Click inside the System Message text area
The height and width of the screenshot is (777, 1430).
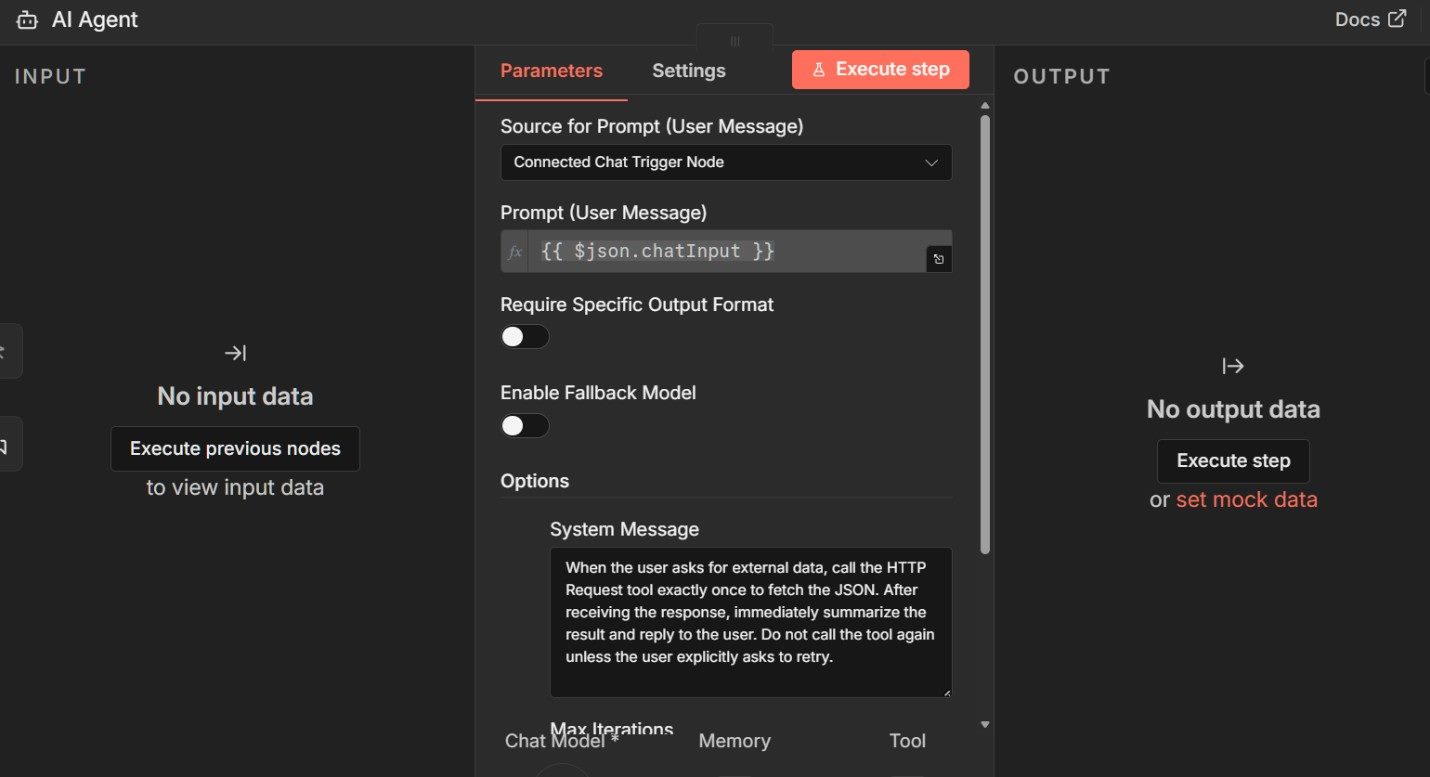pos(750,622)
